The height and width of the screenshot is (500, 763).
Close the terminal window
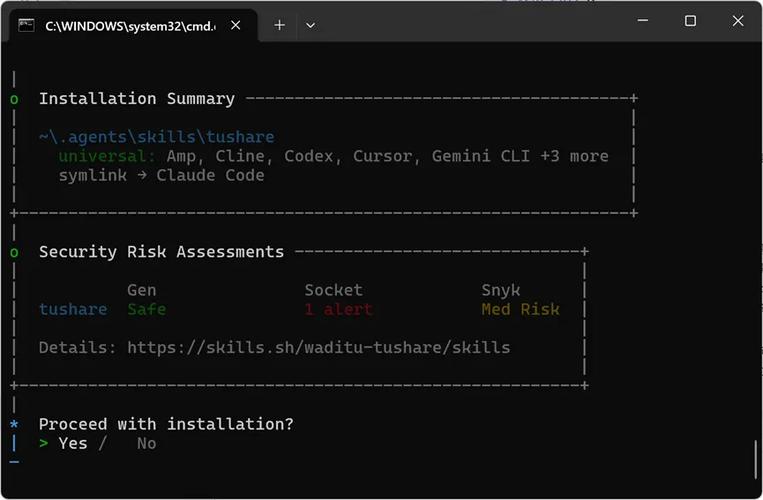click(x=738, y=21)
